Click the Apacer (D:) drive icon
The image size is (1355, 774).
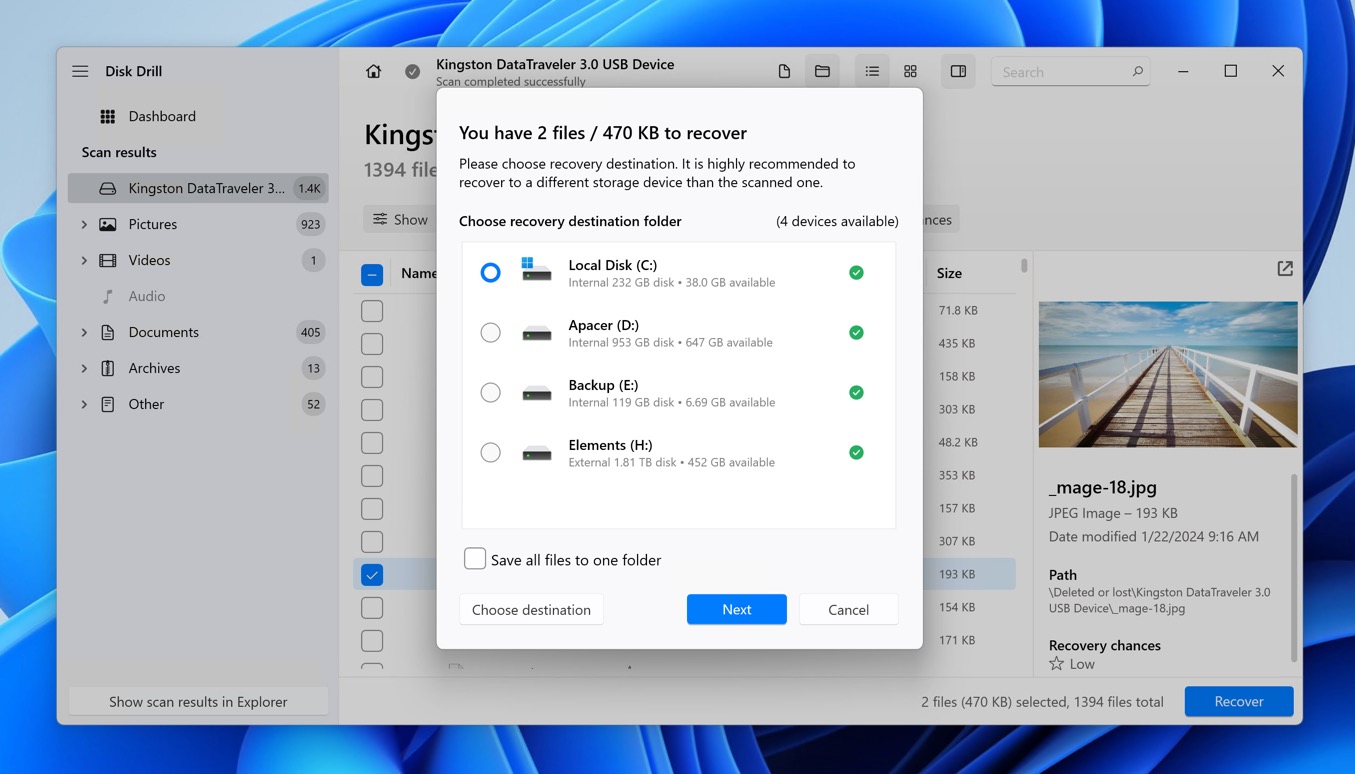536,333
